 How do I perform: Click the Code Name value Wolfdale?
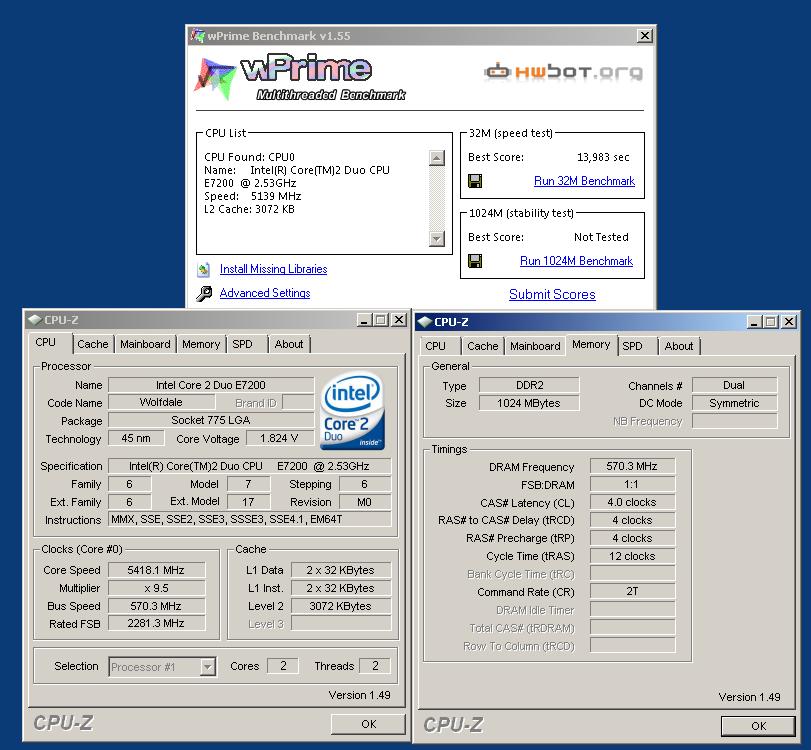click(161, 402)
